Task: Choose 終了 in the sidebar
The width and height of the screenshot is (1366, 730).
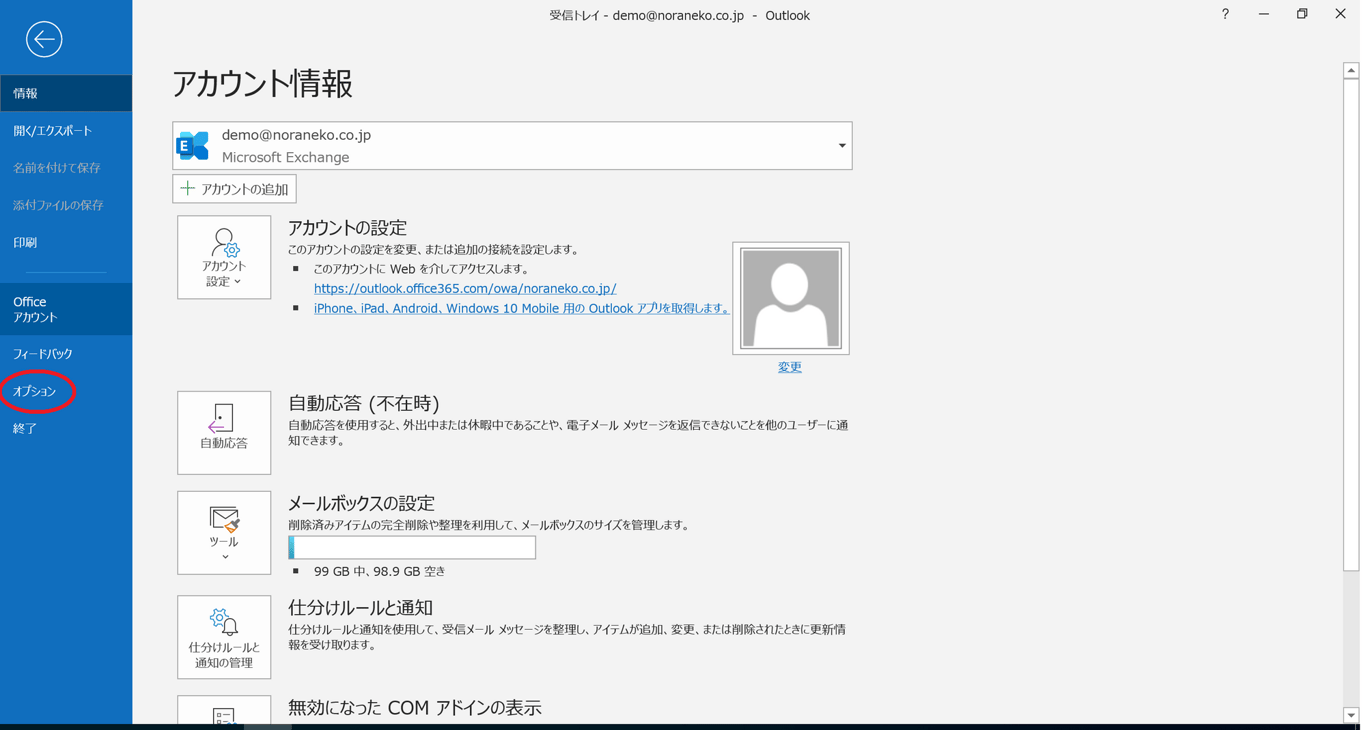Action: pyautogui.click(x=66, y=428)
